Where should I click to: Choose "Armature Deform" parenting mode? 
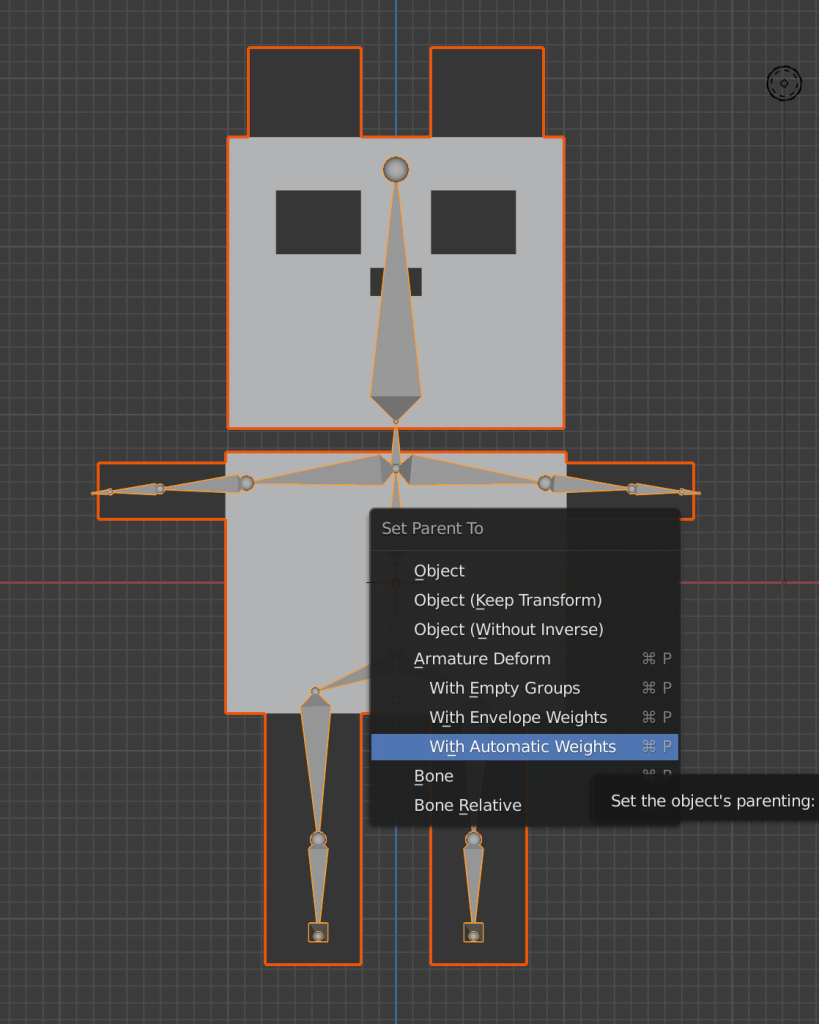click(482, 658)
